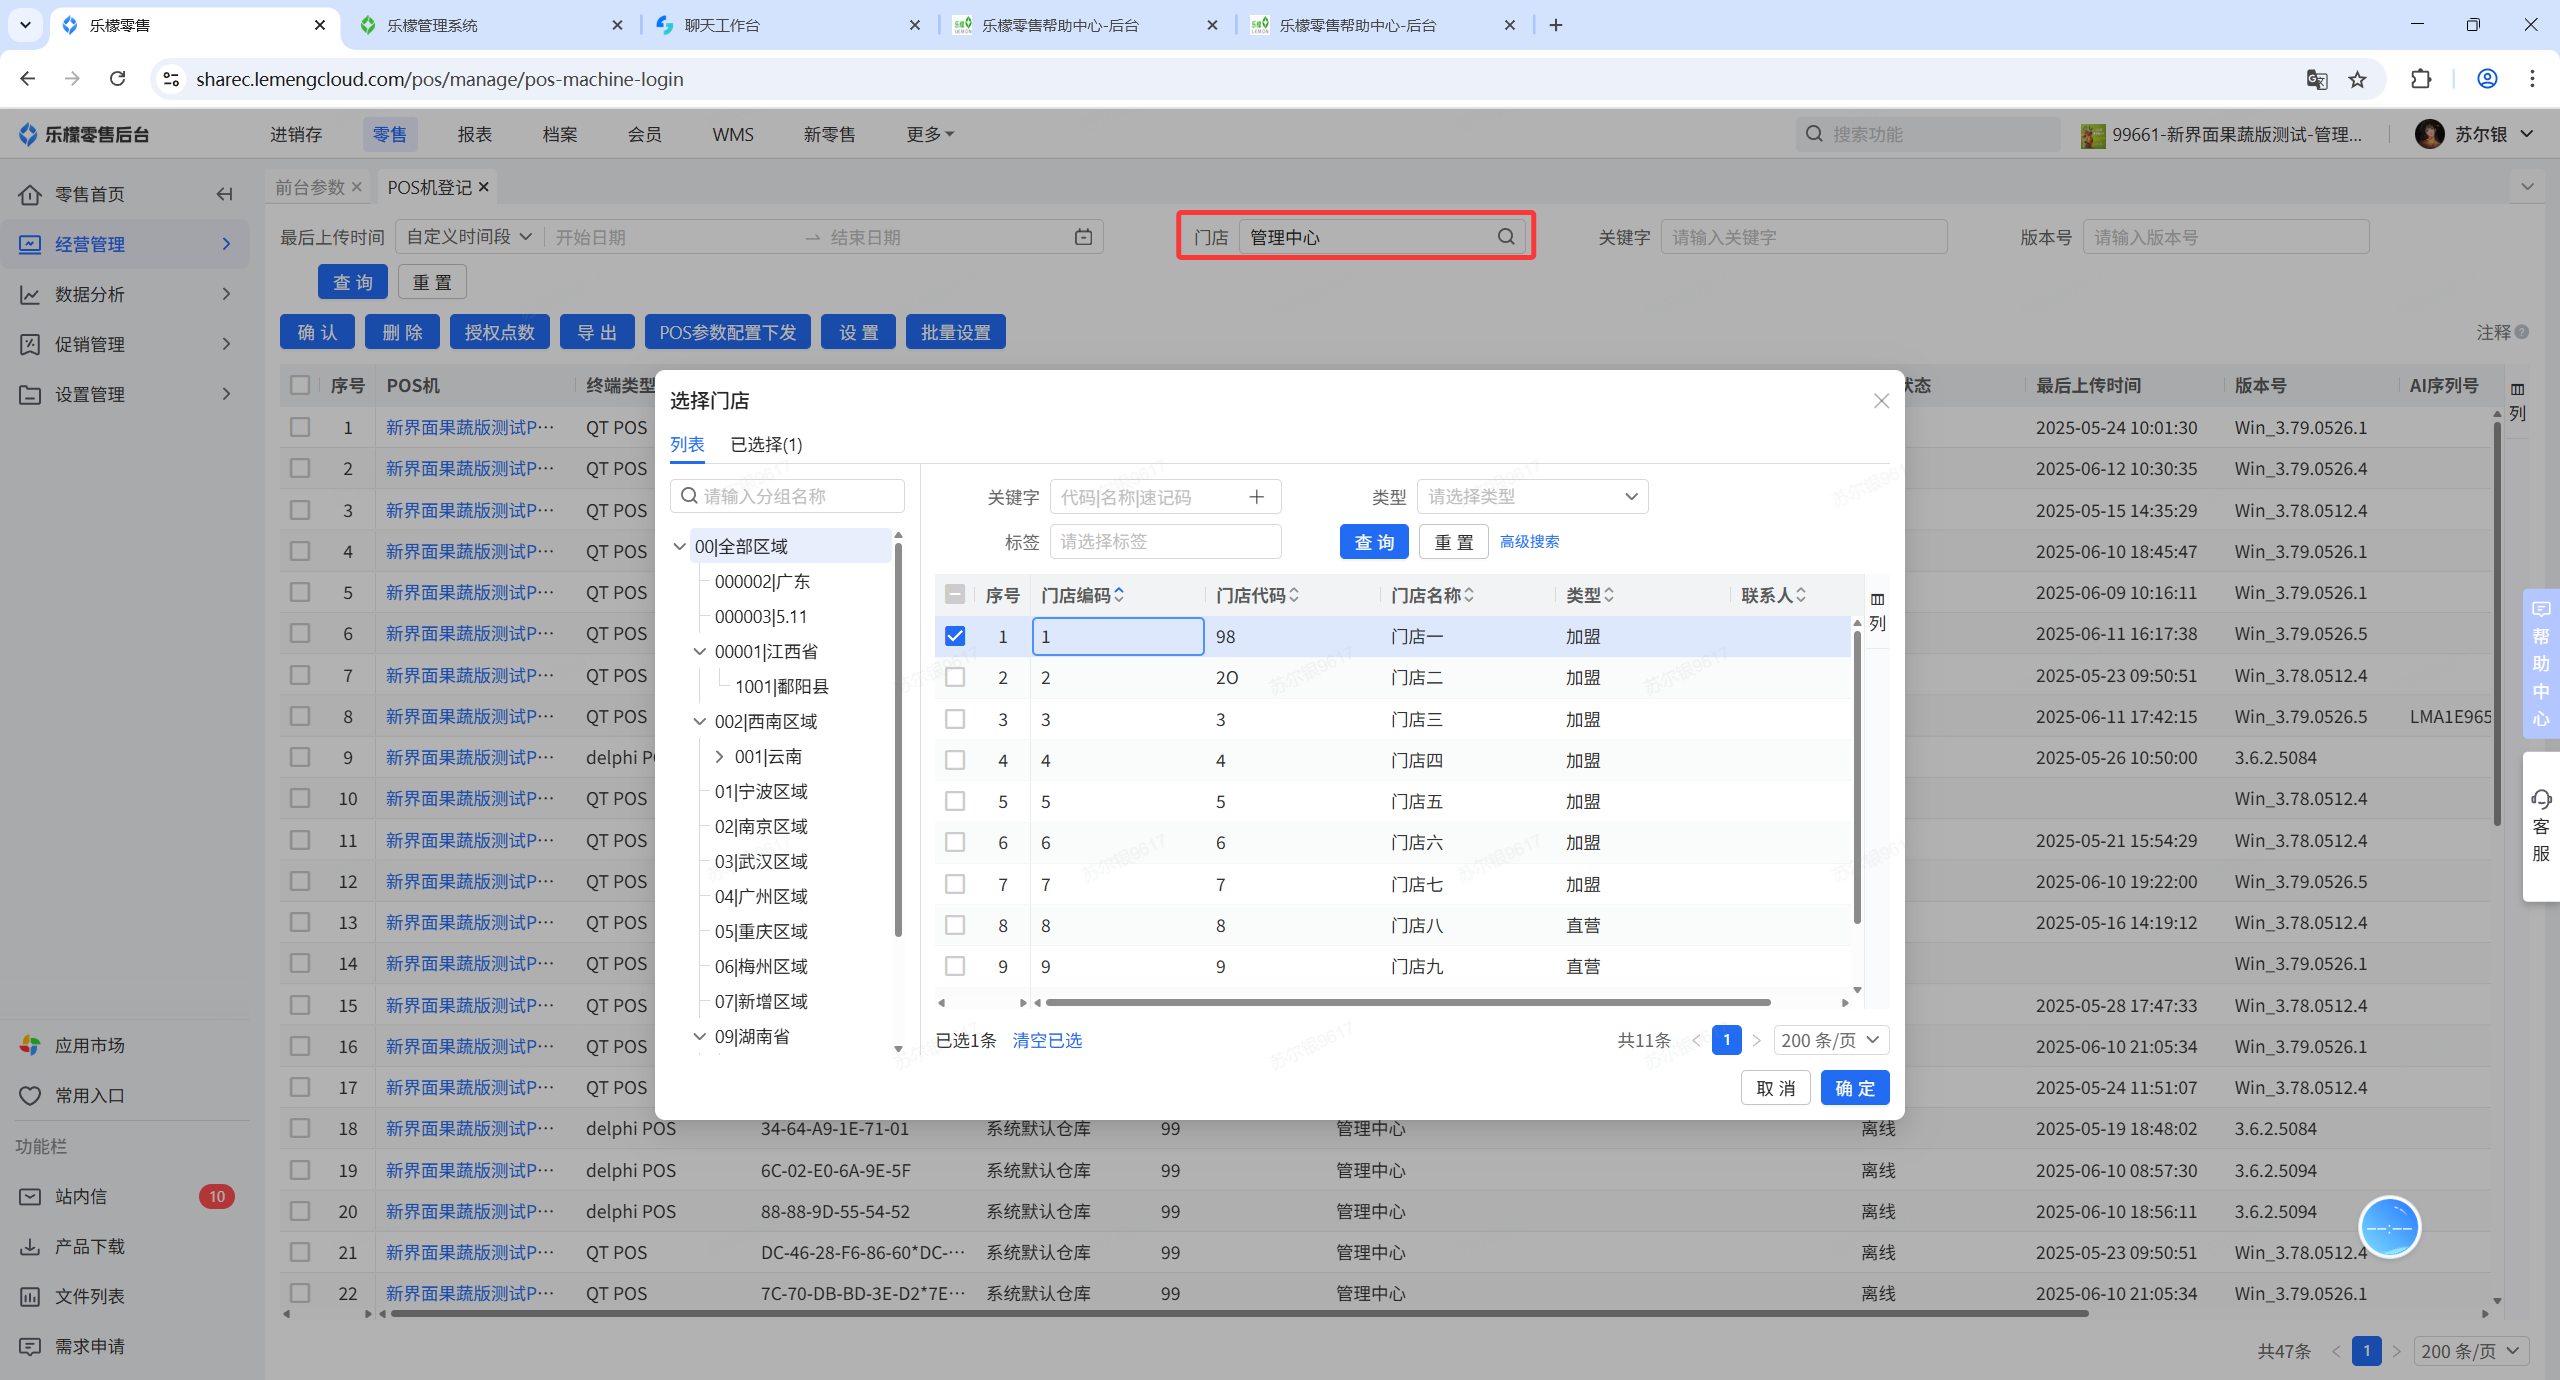Open 常用入口 in sidebar
The height and width of the screenshot is (1380, 2560).
[x=90, y=1095]
